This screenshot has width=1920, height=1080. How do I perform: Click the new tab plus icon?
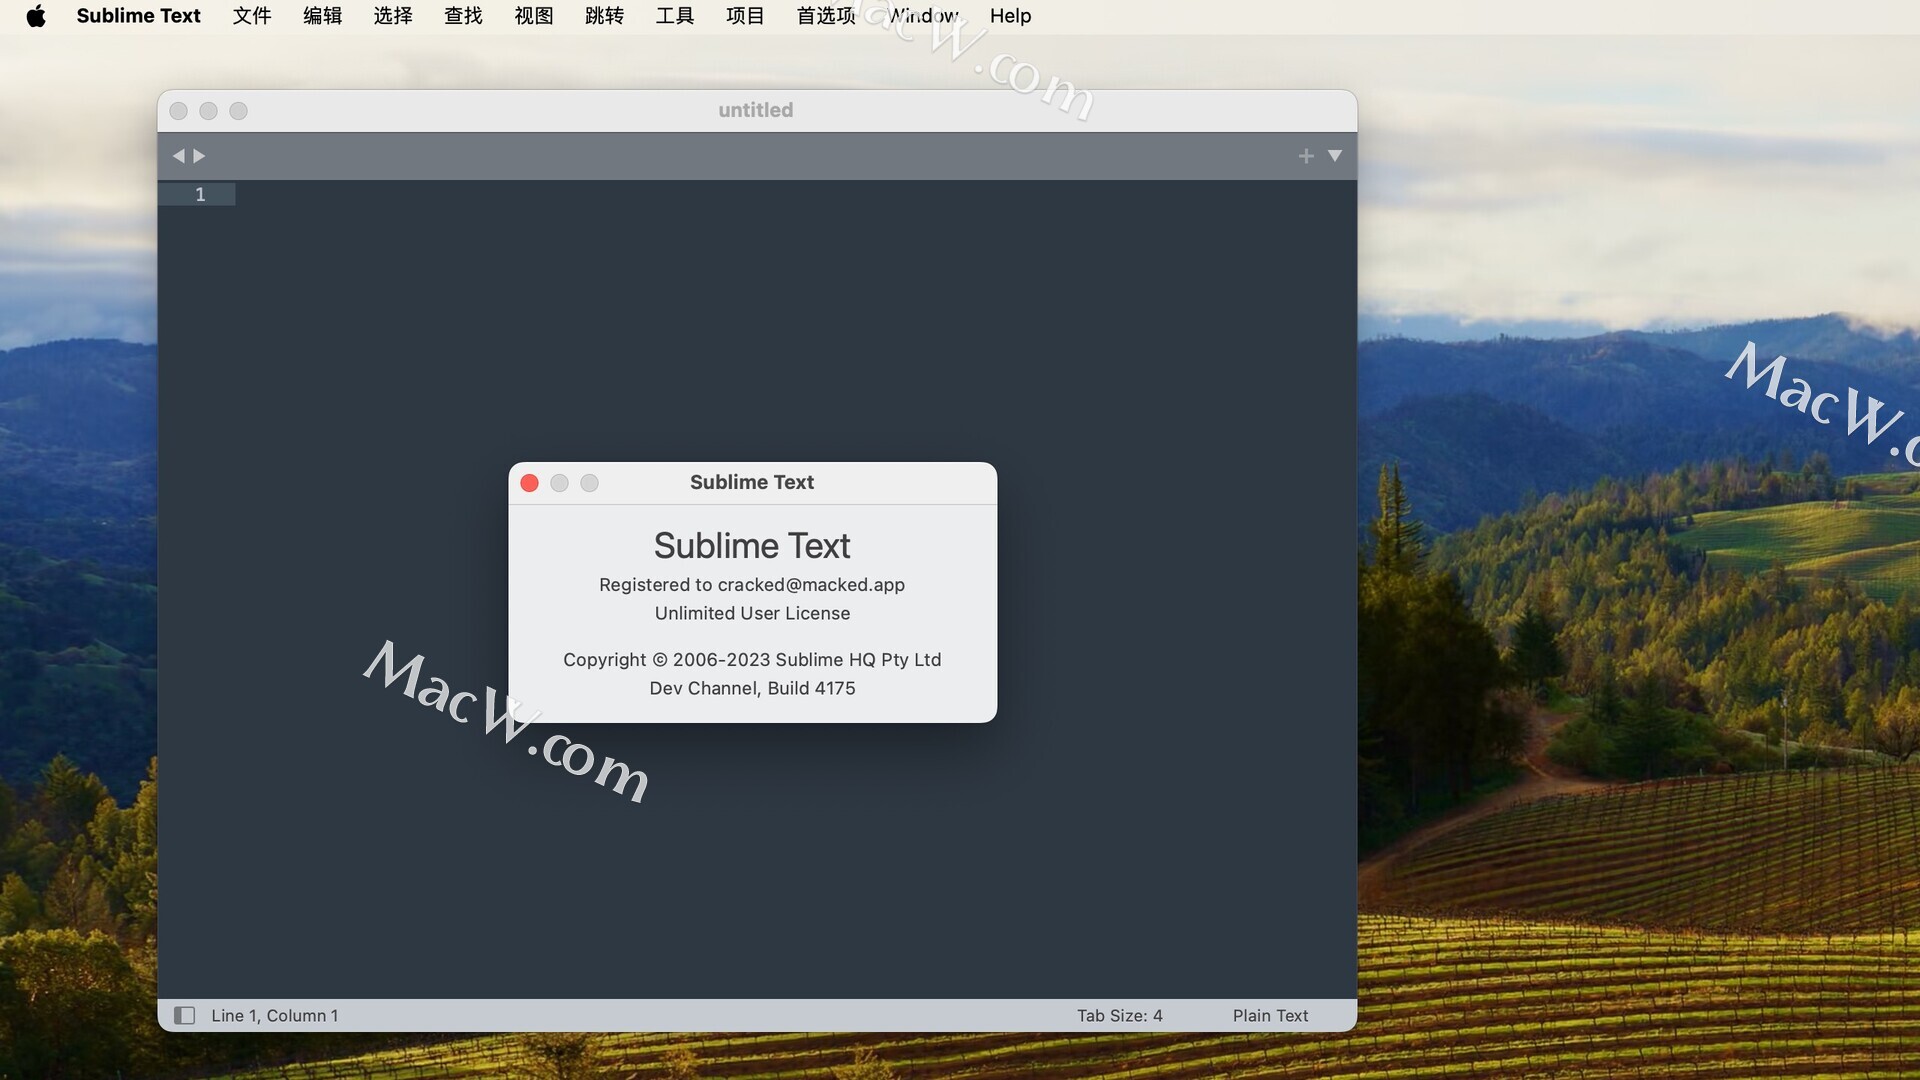(1305, 156)
